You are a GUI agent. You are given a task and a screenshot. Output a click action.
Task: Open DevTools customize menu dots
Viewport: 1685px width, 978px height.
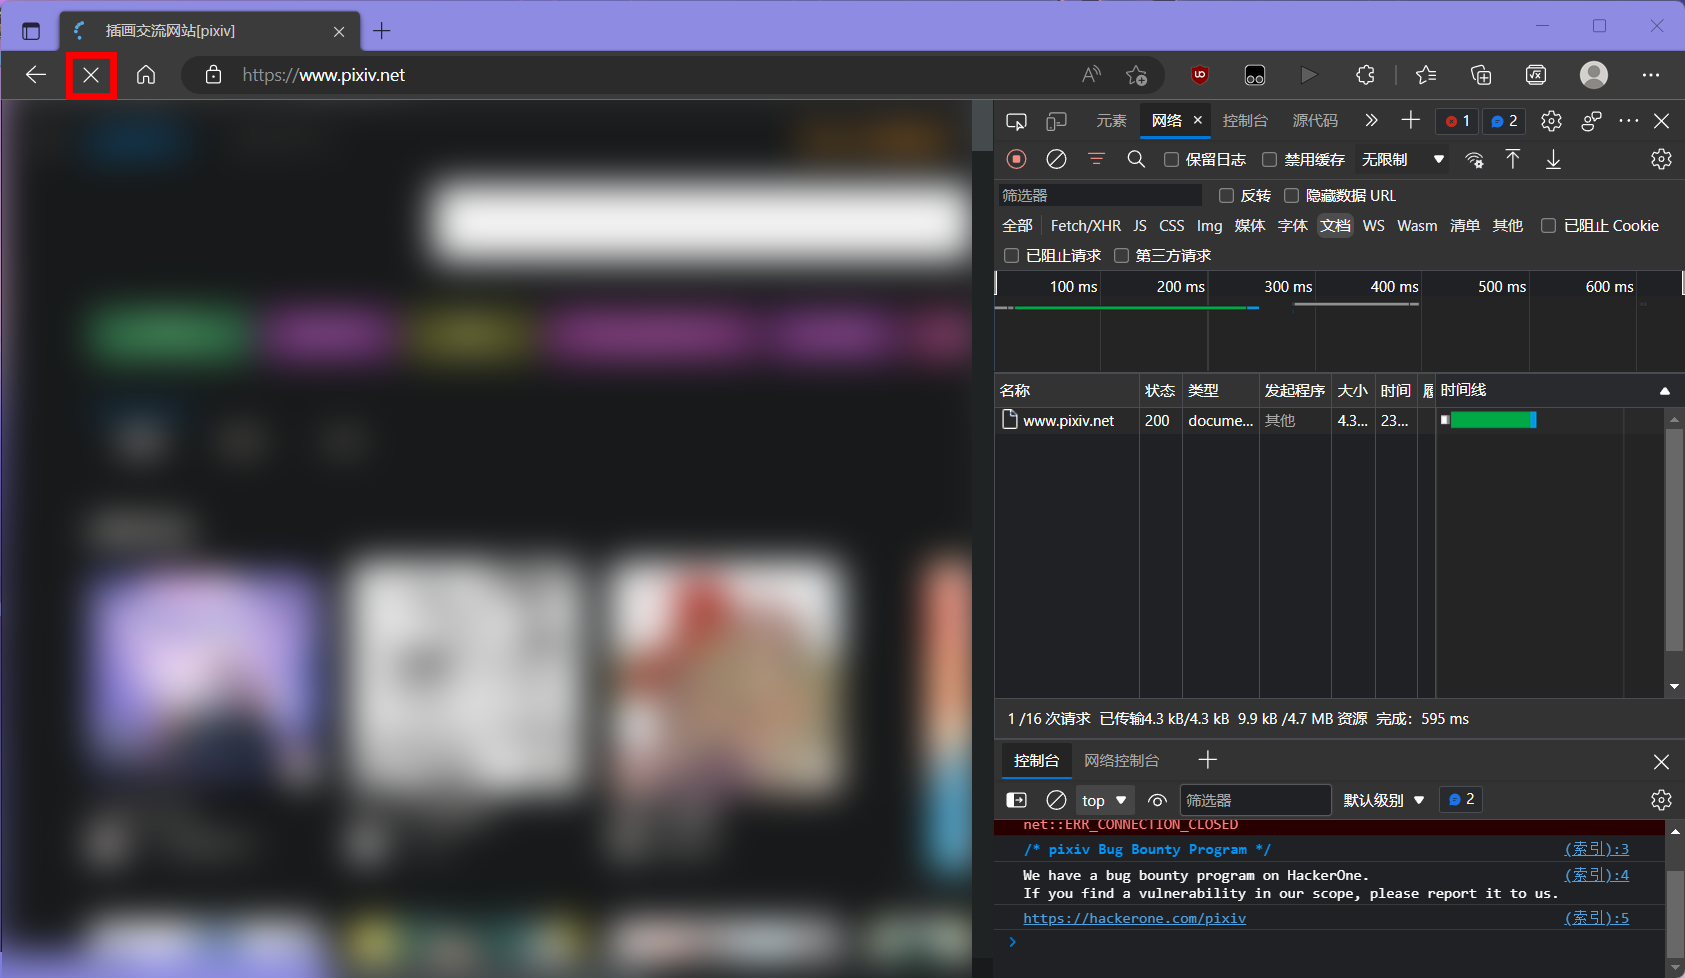click(x=1629, y=121)
